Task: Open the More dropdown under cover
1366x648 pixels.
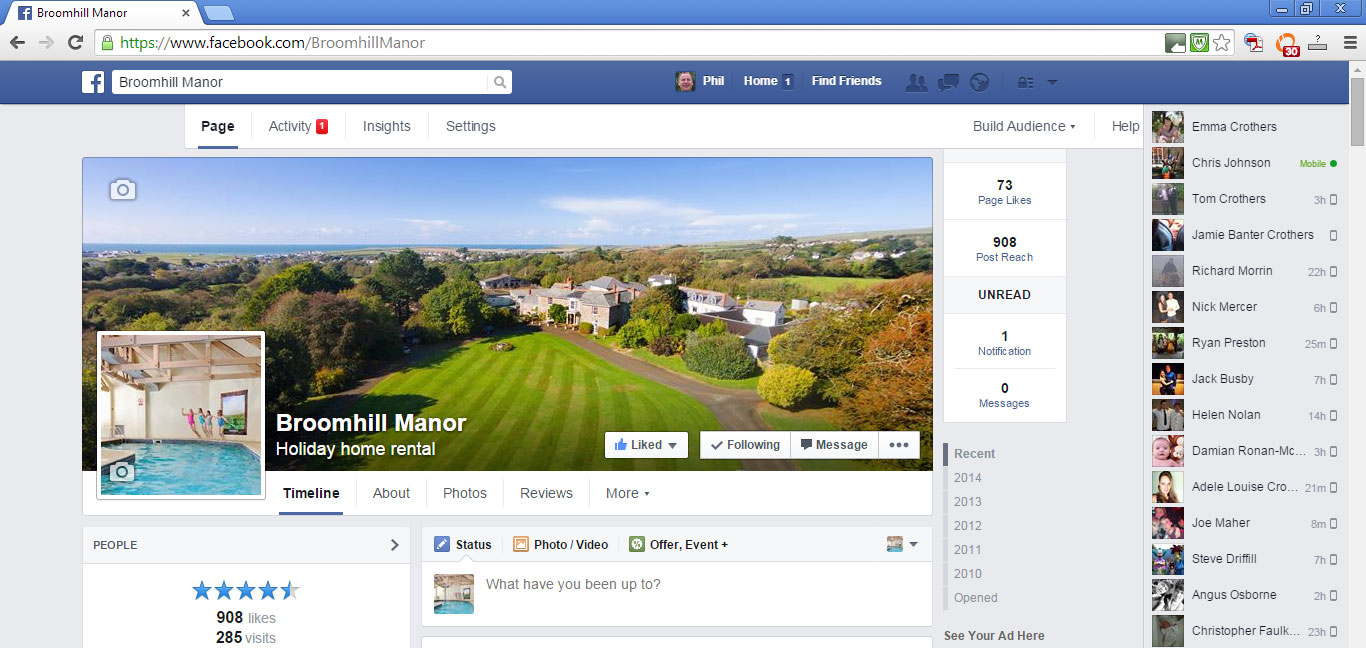Action: pyautogui.click(x=627, y=493)
